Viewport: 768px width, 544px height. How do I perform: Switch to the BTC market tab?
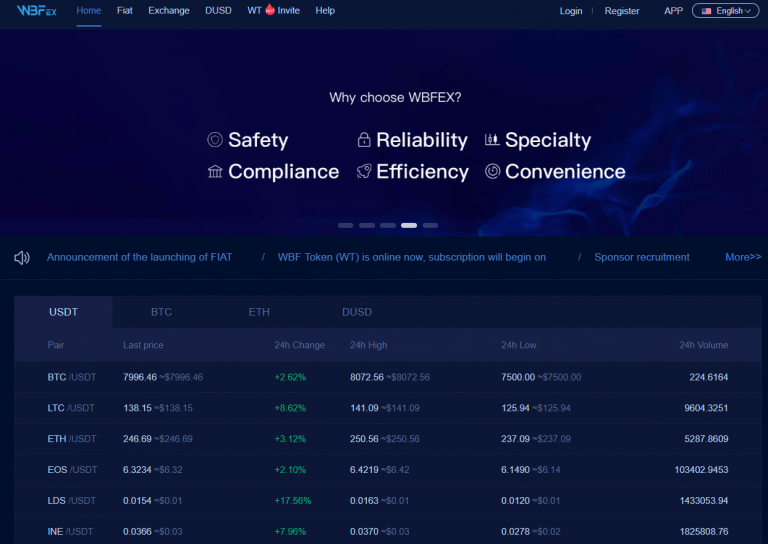pos(161,312)
